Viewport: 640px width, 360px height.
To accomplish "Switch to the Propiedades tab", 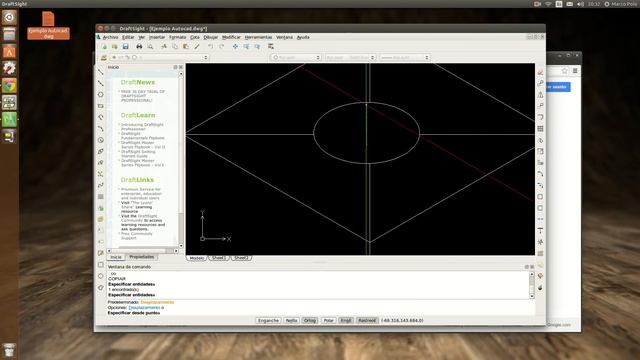I will point(142,257).
